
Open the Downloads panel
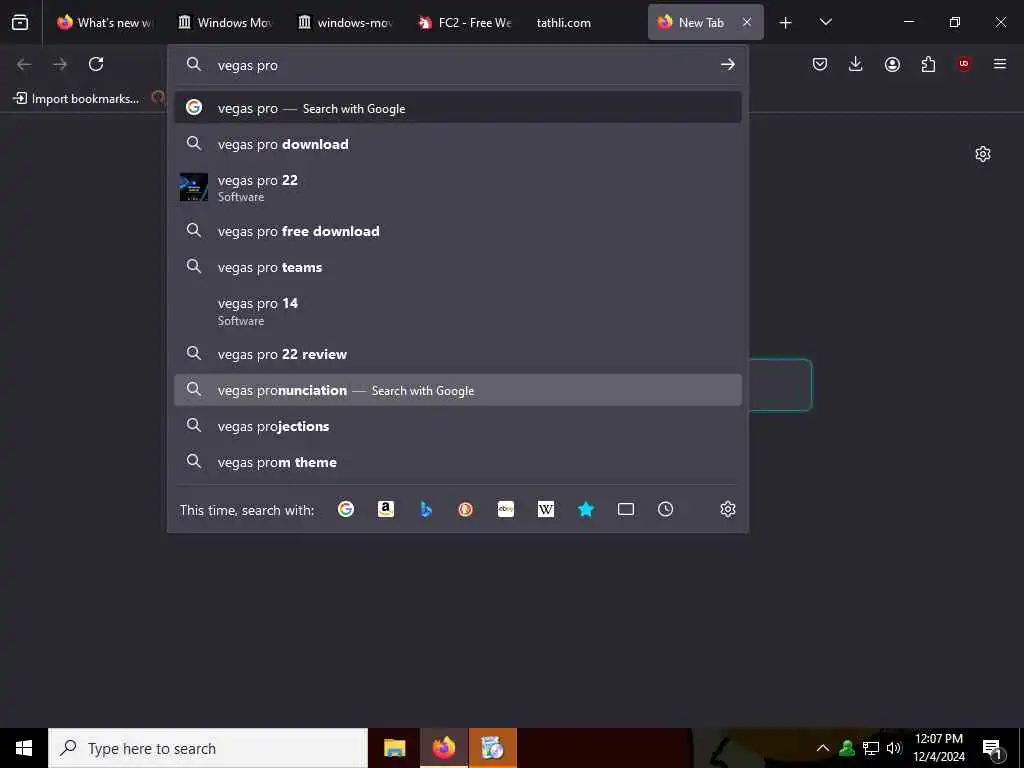pyautogui.click(x=856, y=64)
